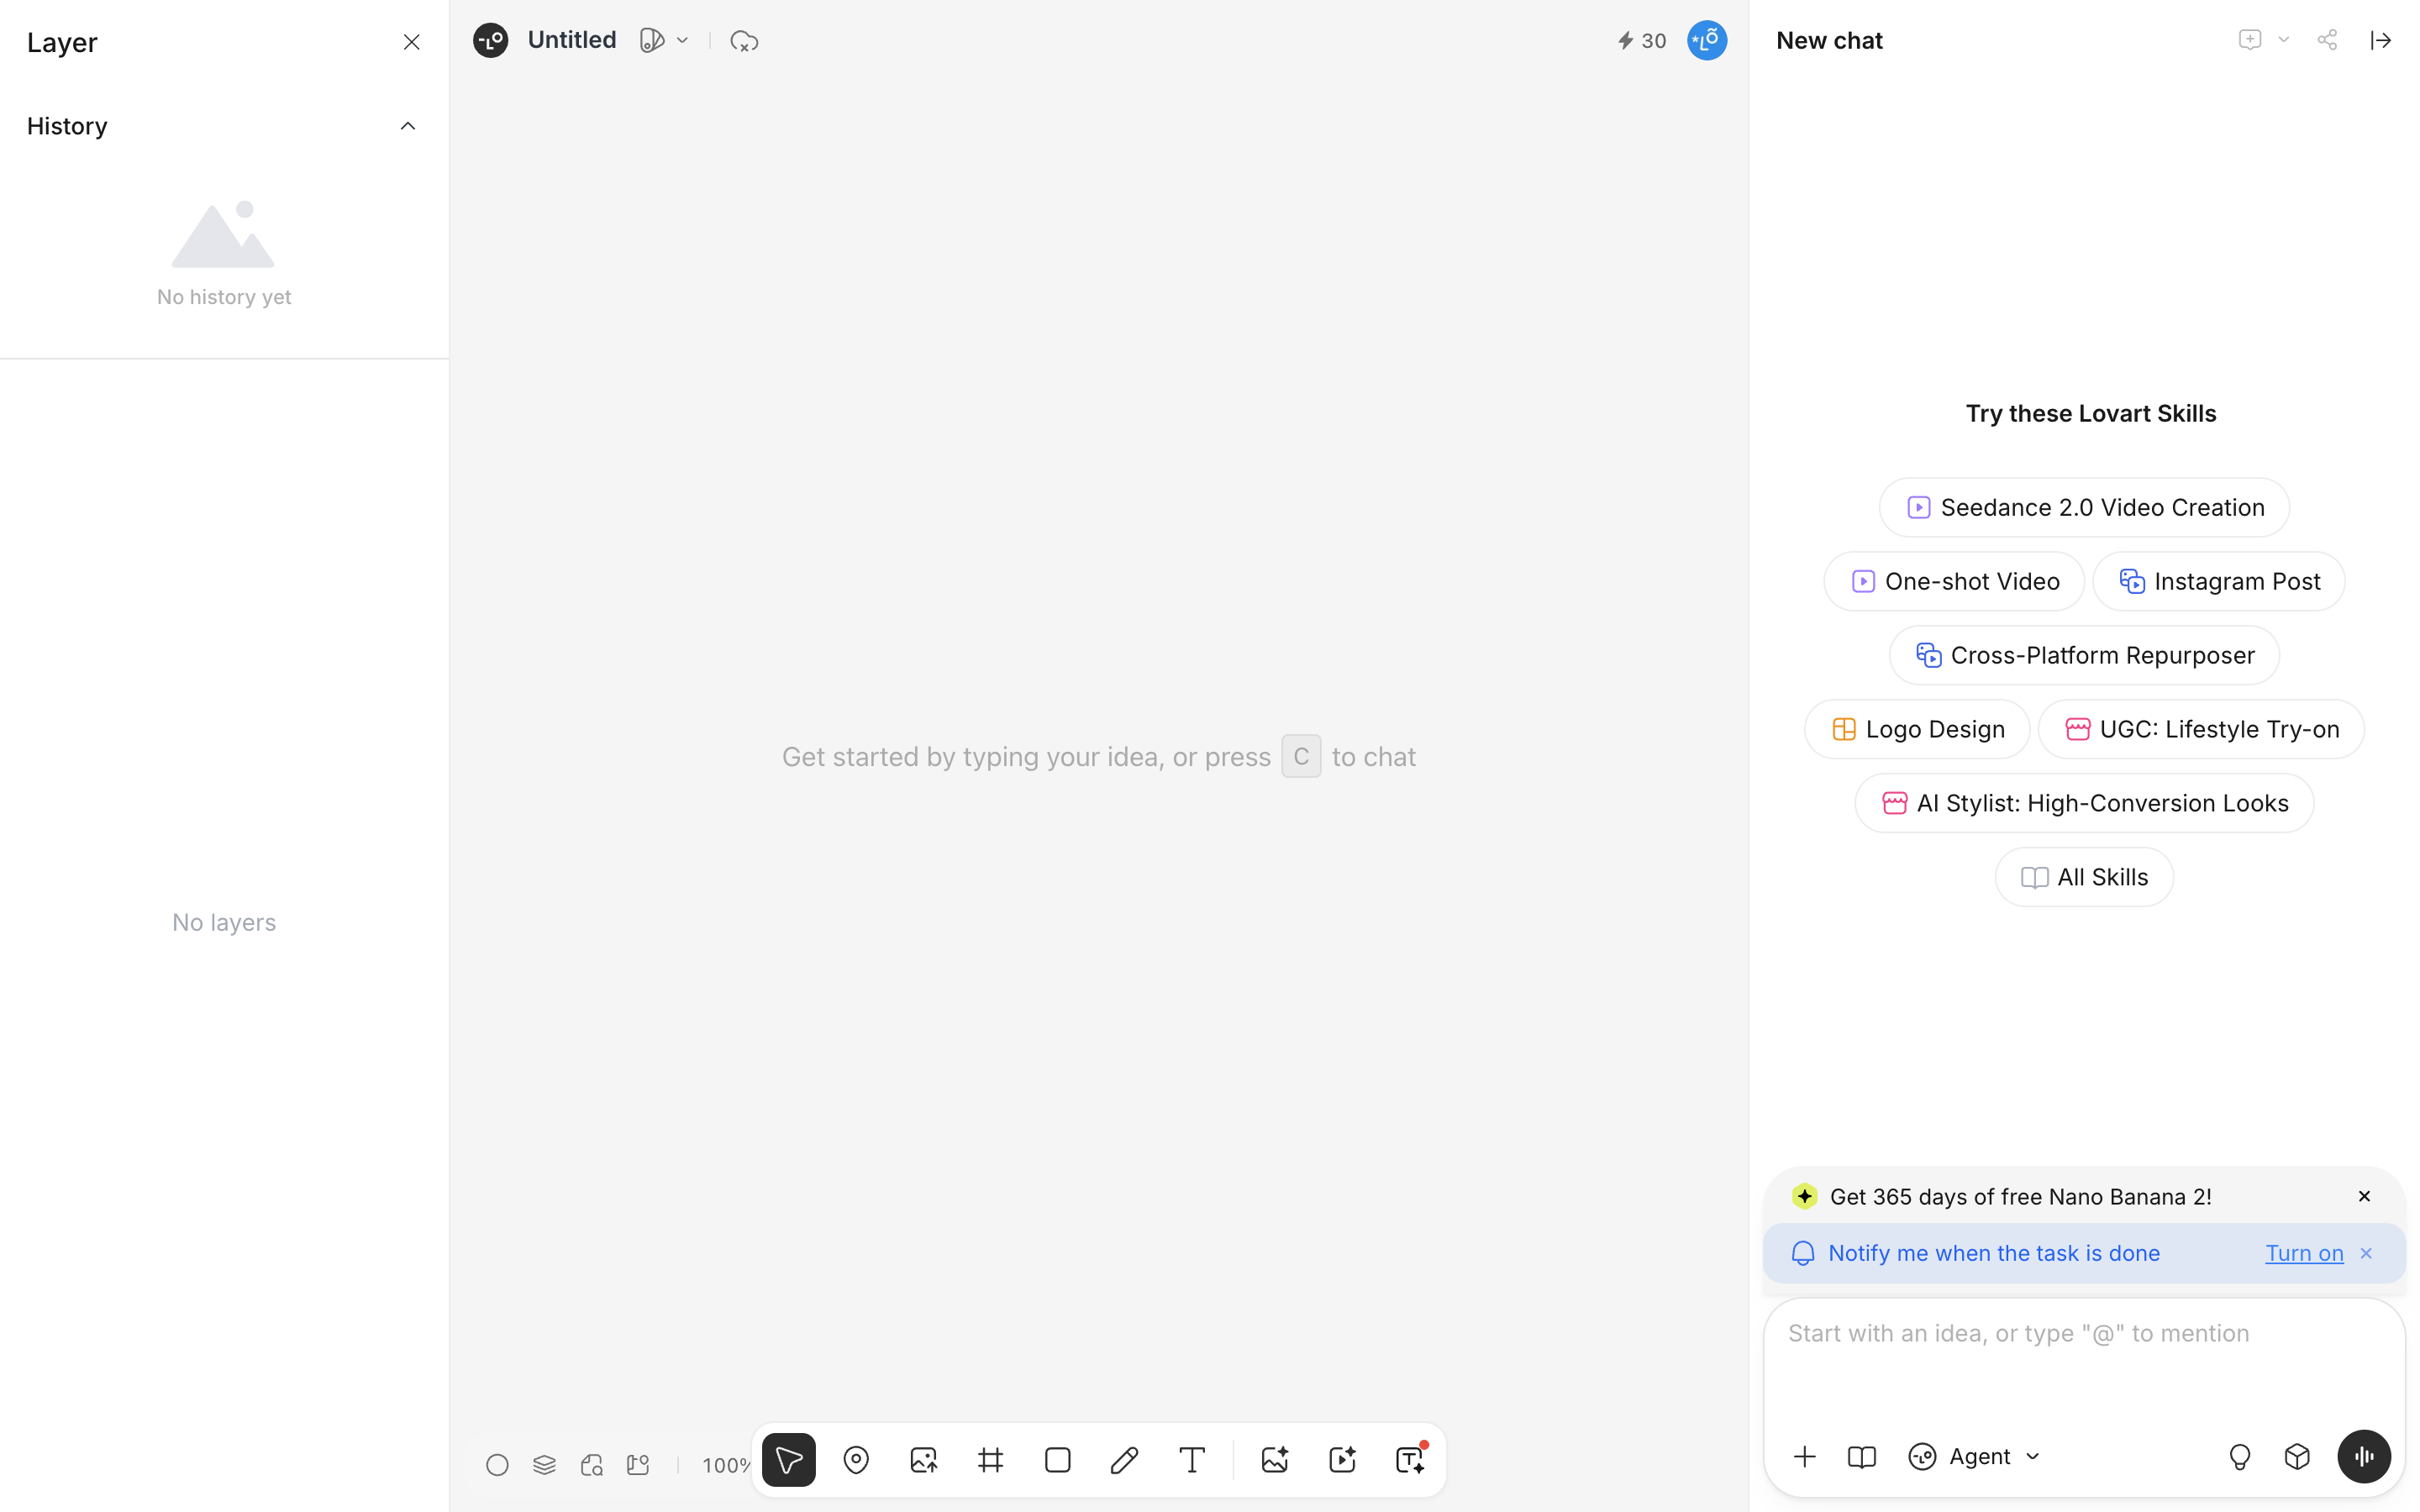Collapse the chat panel with arrow icon
2420x1512 pixels.
click(x=2381, y=40)
